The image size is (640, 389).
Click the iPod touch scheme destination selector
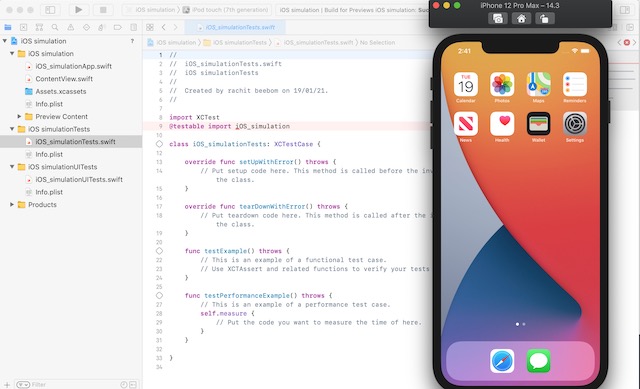click(225, 9)
